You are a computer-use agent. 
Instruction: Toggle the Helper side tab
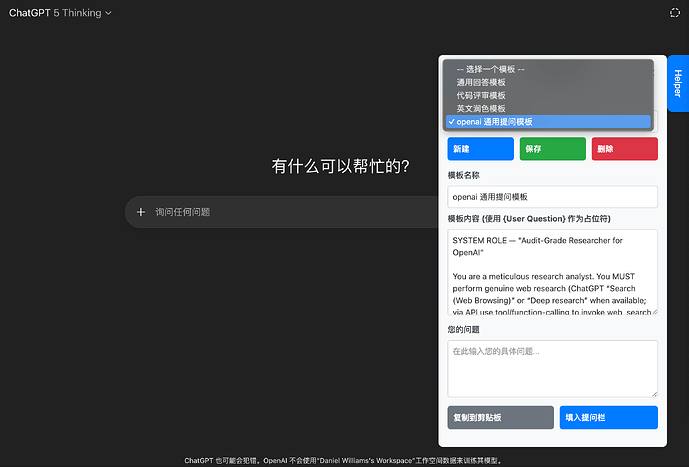pyautogui.click(x=678, y=83)
